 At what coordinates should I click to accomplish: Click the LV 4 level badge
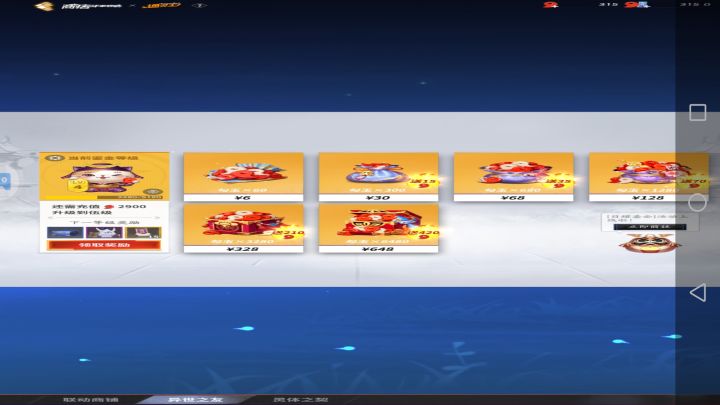(x=78, y=185)
